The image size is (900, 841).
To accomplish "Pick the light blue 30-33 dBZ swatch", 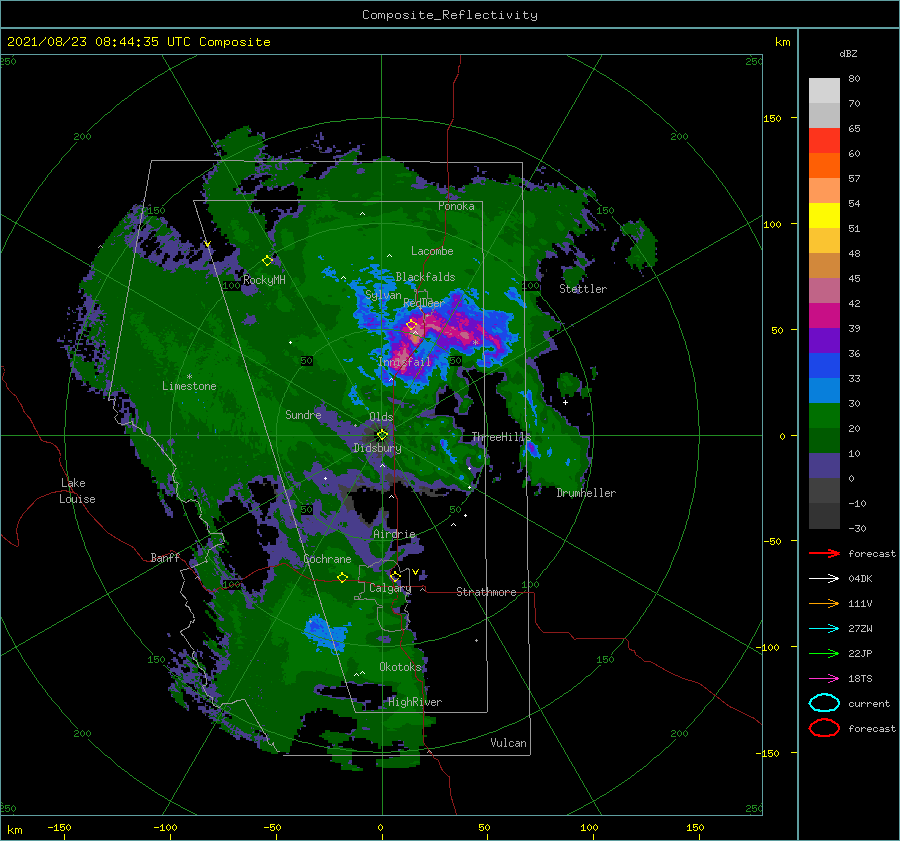I will coord(824,391).
